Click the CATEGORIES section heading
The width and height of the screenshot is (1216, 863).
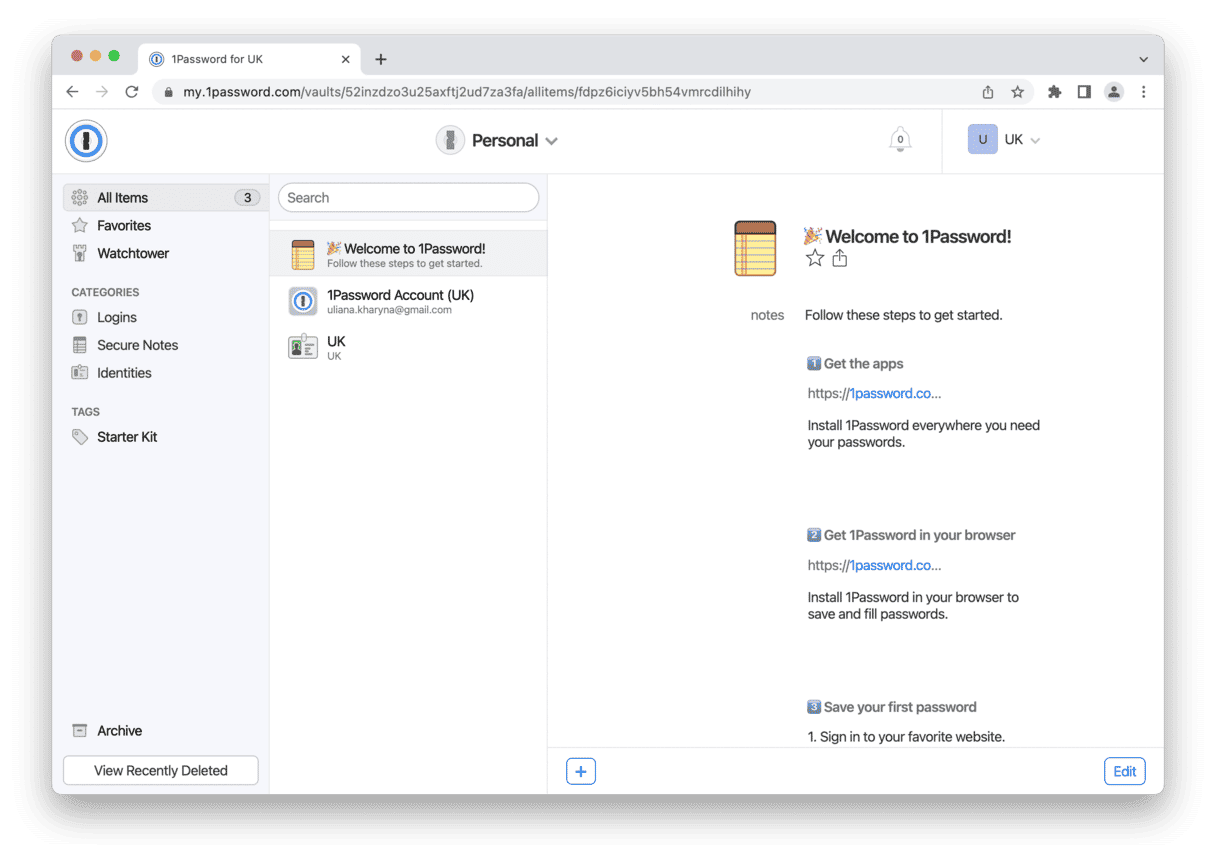[x=105, y=293]
